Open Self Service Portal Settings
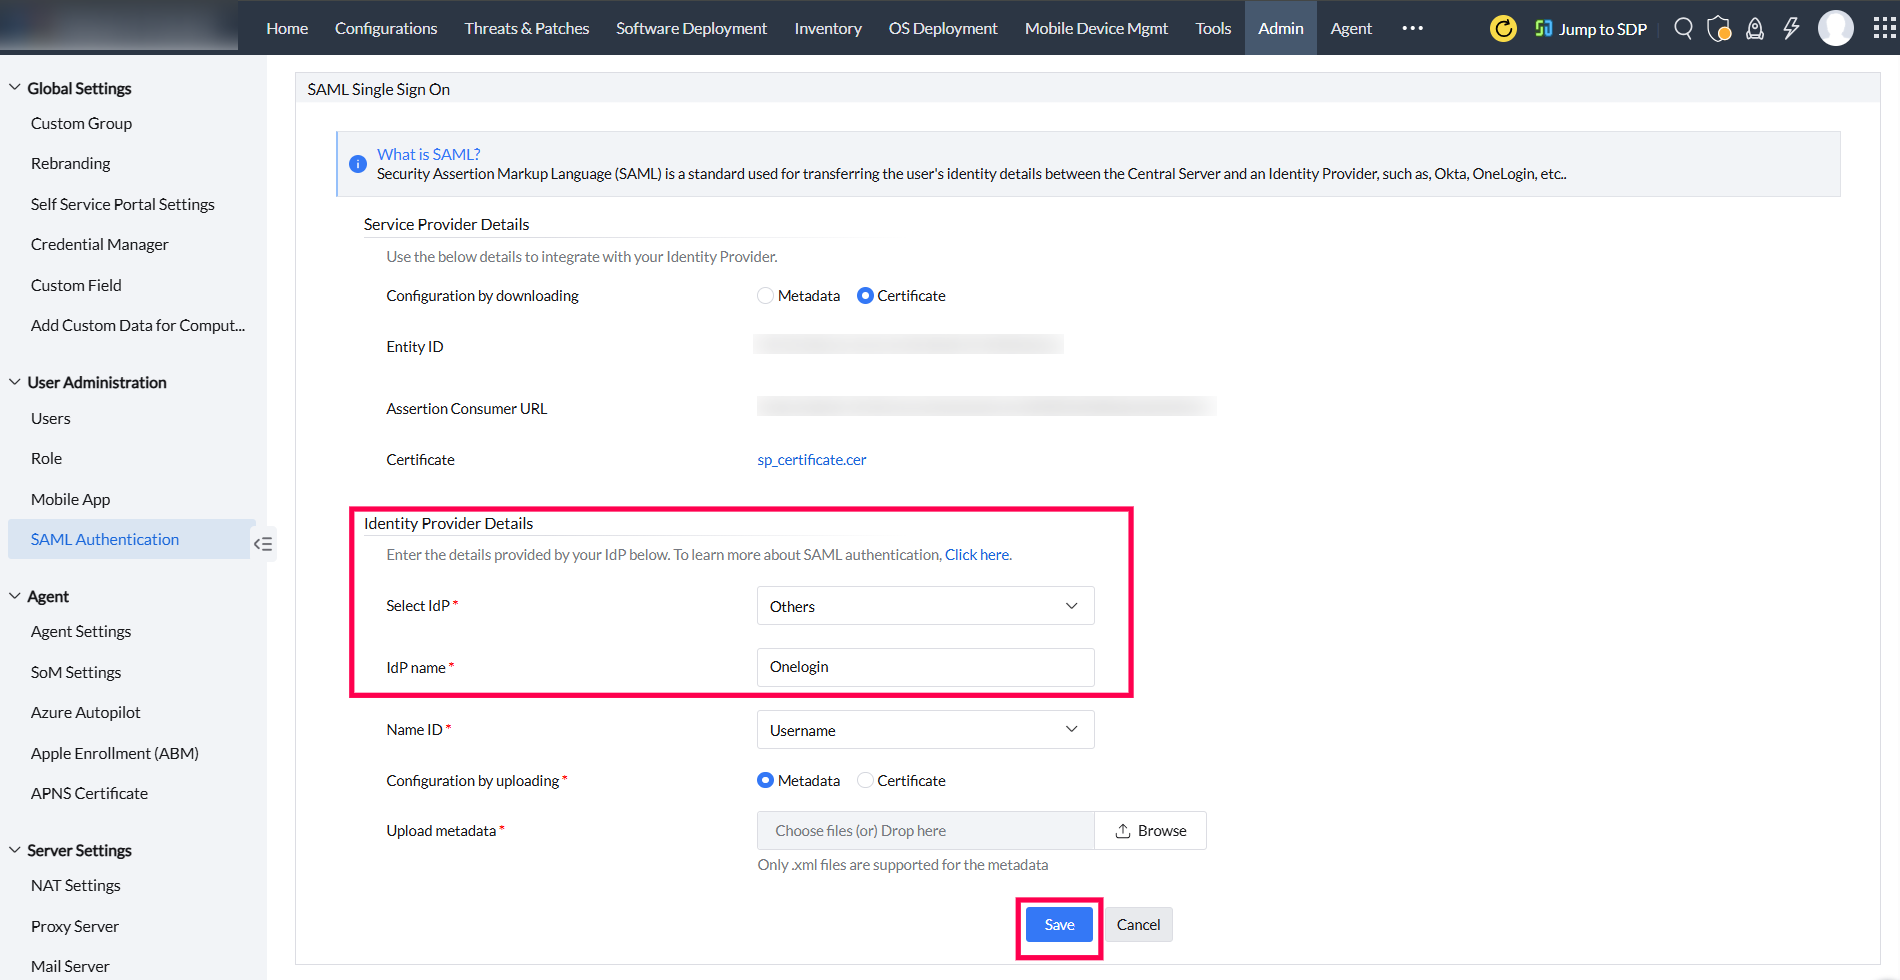Image resolution: width=1900 pixels, height=980 pixels. pyautogui.click(x=122, y=204)
